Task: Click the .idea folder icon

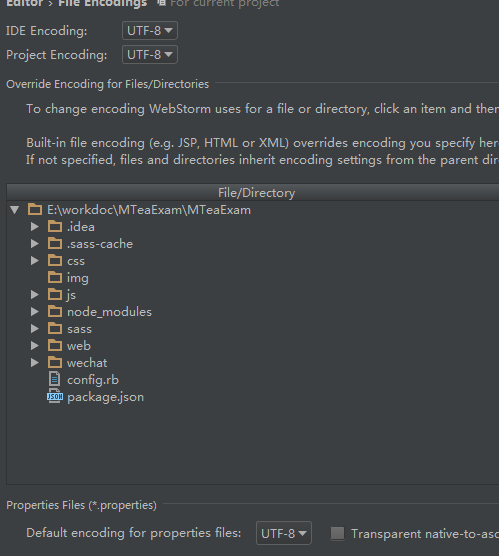Action: click(55, 226)
